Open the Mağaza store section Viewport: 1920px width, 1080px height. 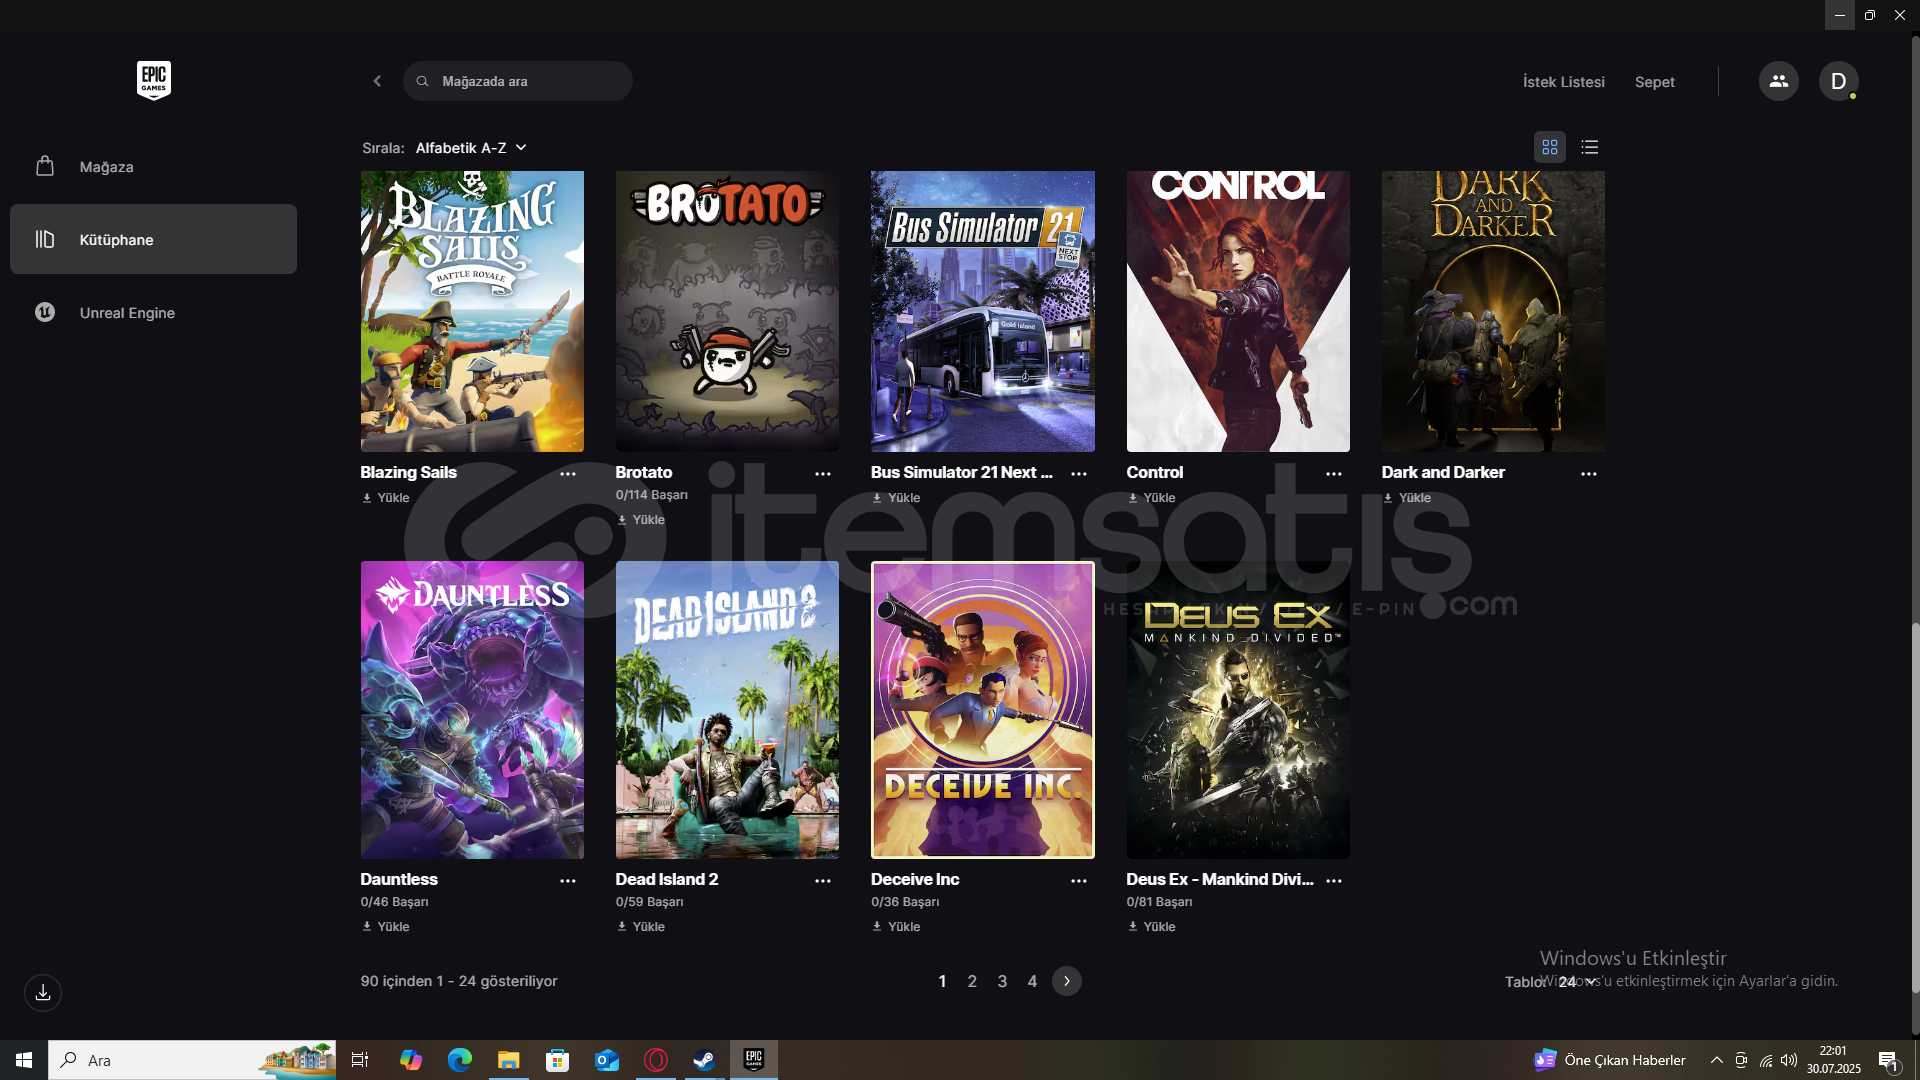coord(153,167)
